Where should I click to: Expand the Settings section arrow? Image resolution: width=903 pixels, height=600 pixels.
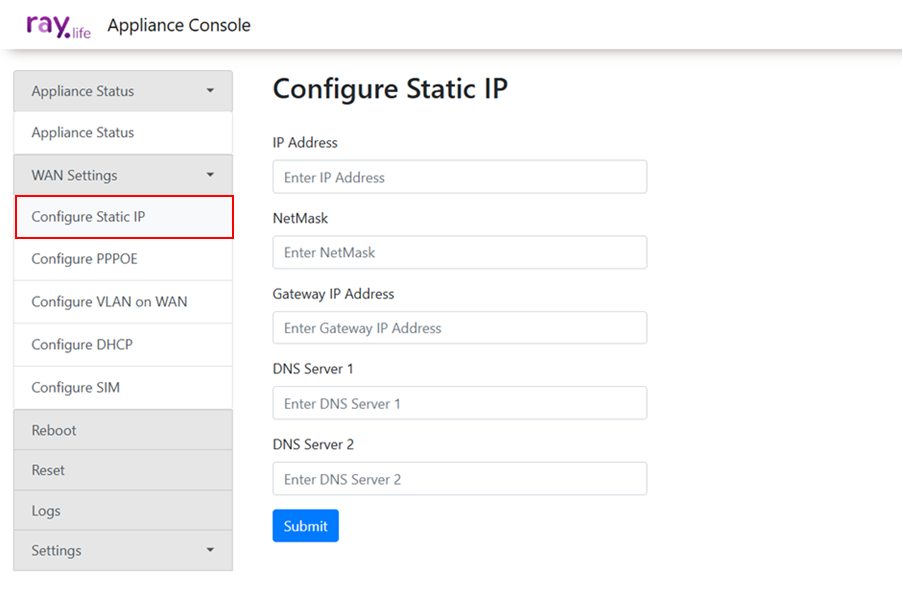pyautogui.click(x=210, y=550)
